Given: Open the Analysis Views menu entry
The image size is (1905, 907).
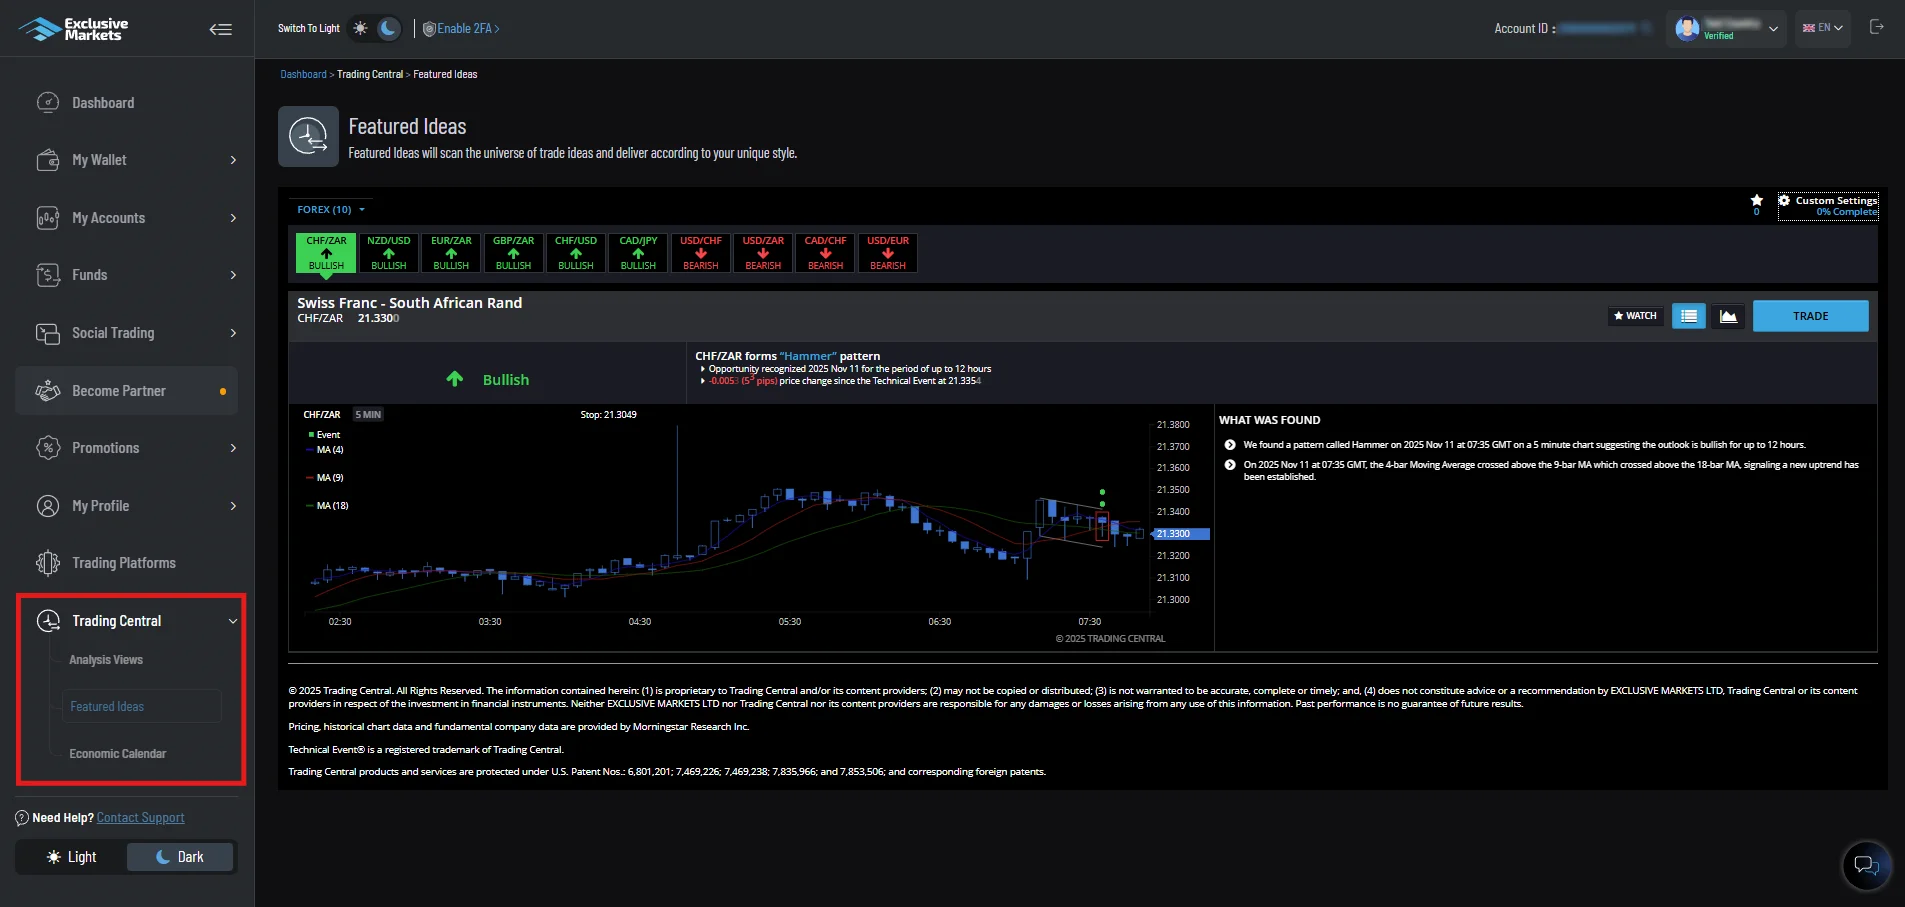Looking at the screenshot, I should coord(105,659).
